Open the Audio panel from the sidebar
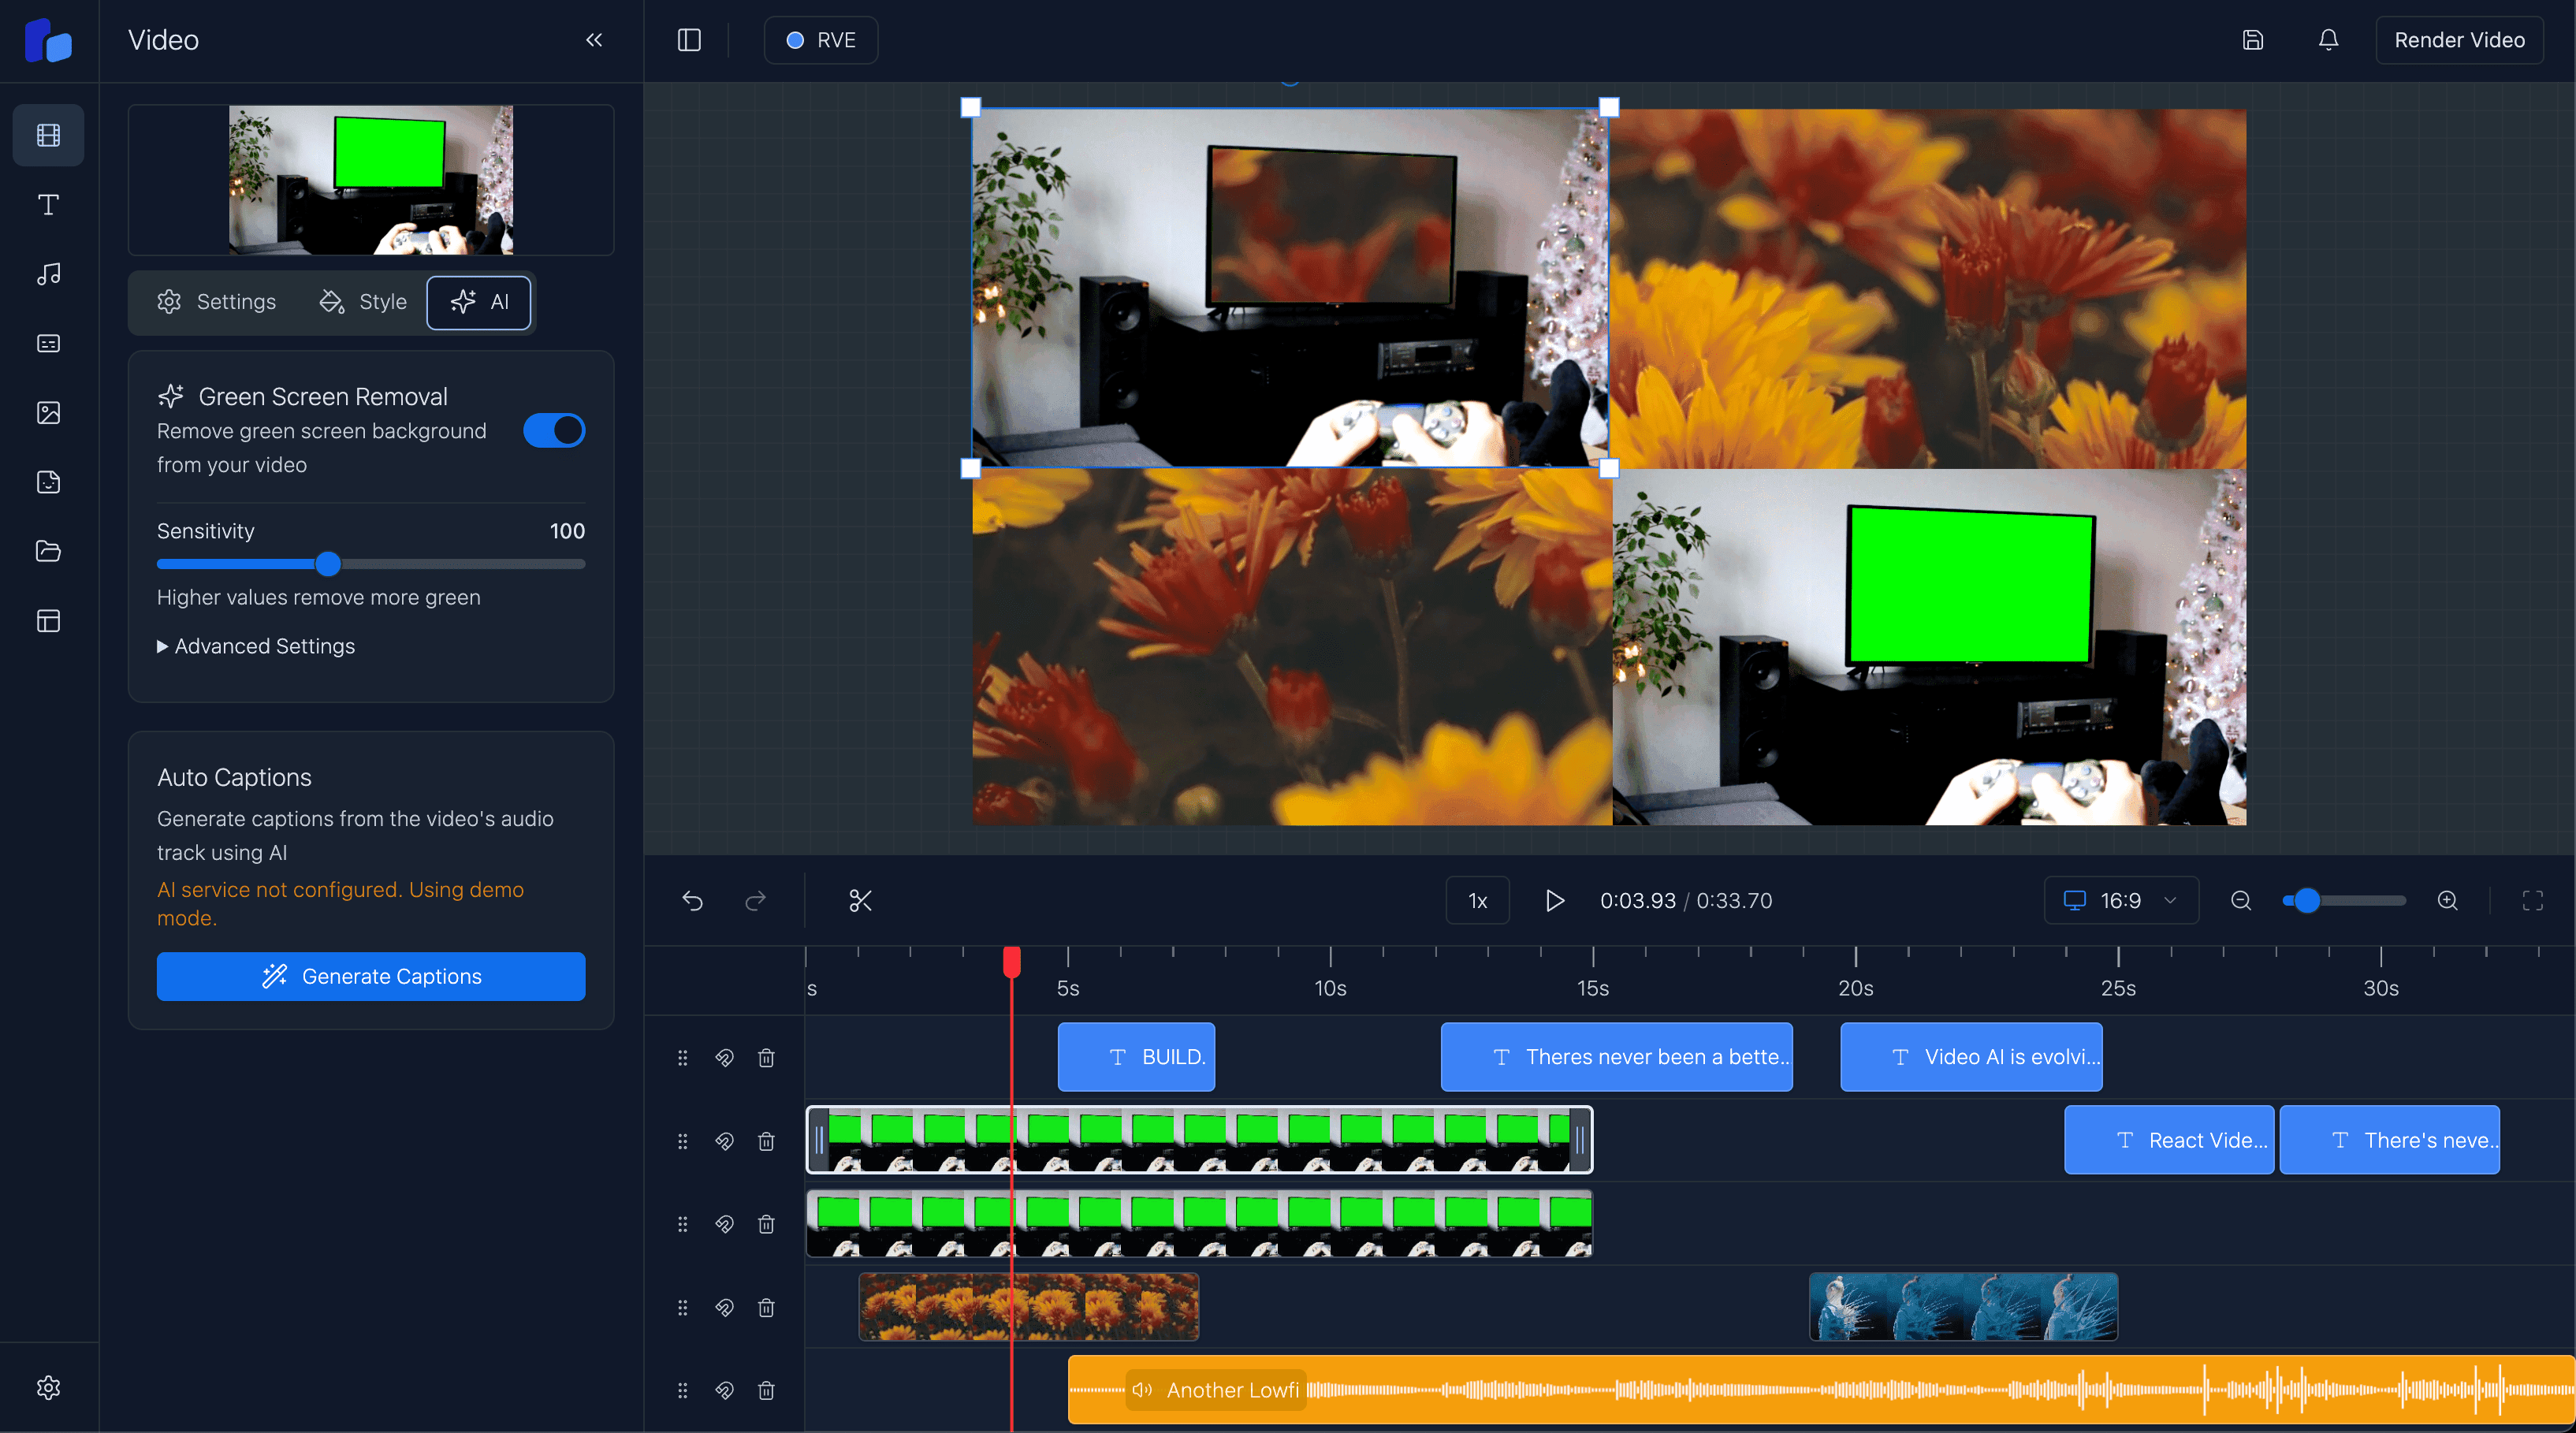The image size is (2576, 1433). (48, 274)
